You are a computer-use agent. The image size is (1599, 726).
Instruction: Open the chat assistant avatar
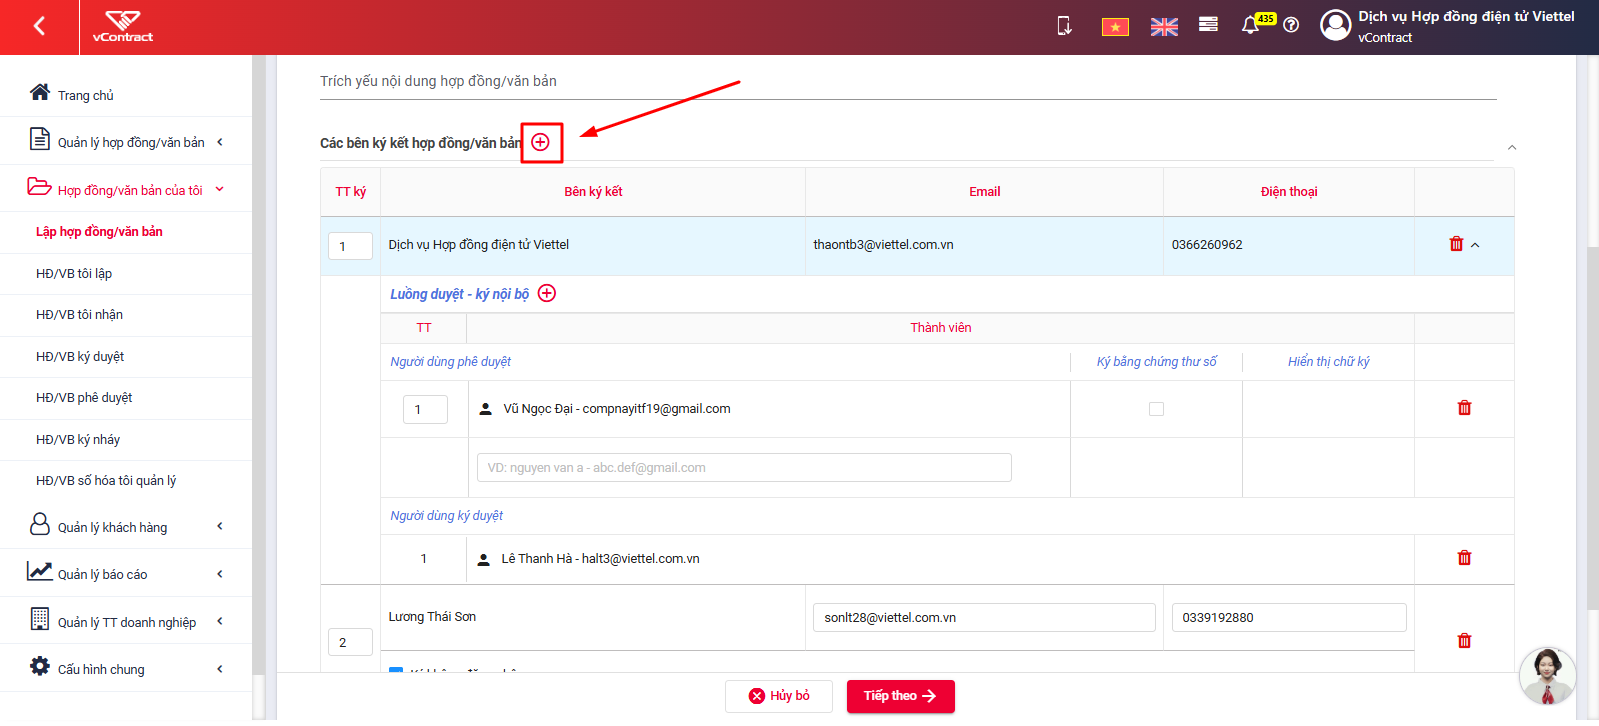coord(1547,676)
